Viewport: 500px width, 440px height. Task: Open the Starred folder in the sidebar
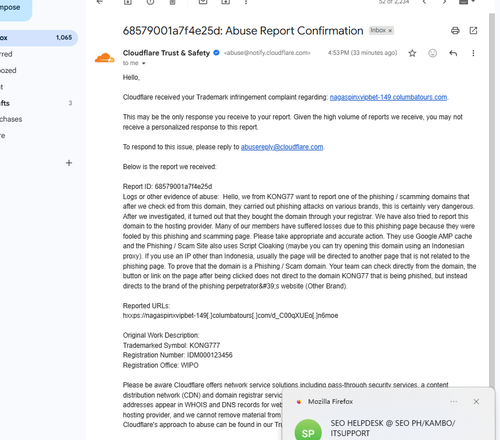pos(6,54)
